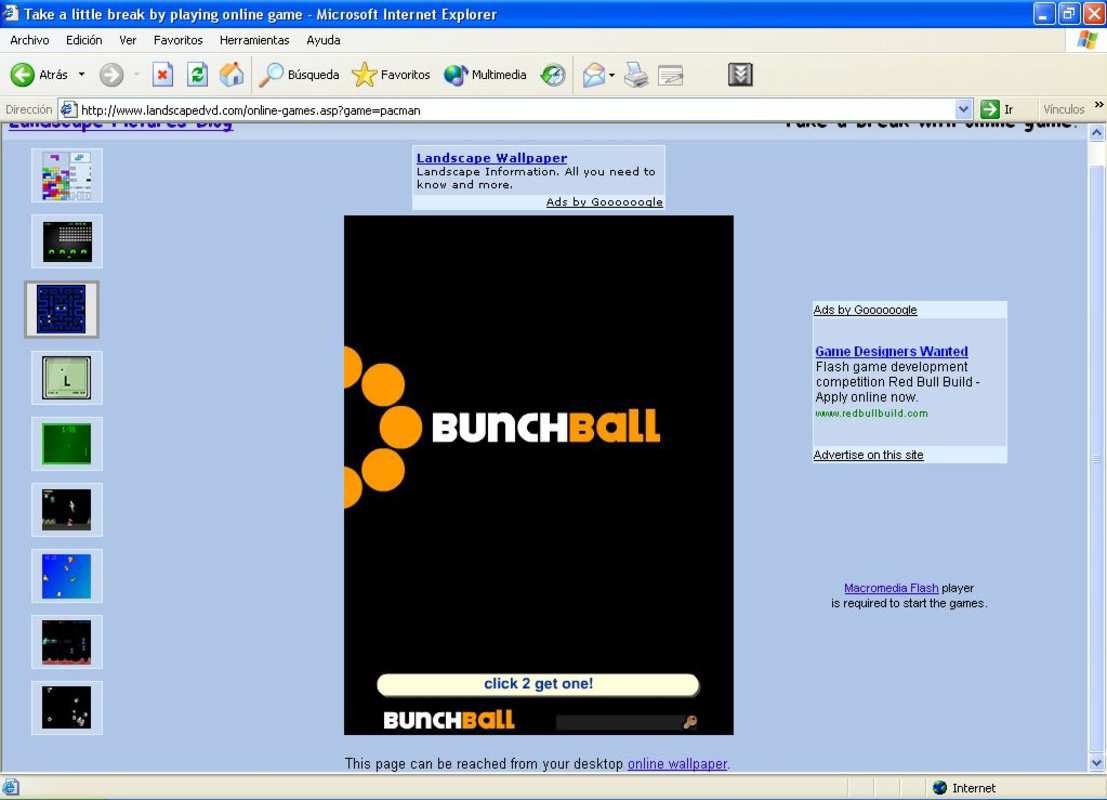Screen dimensions: 1107x800
Task: Select the sixth dark game thumbnail
Action: [x=67, y=510]
